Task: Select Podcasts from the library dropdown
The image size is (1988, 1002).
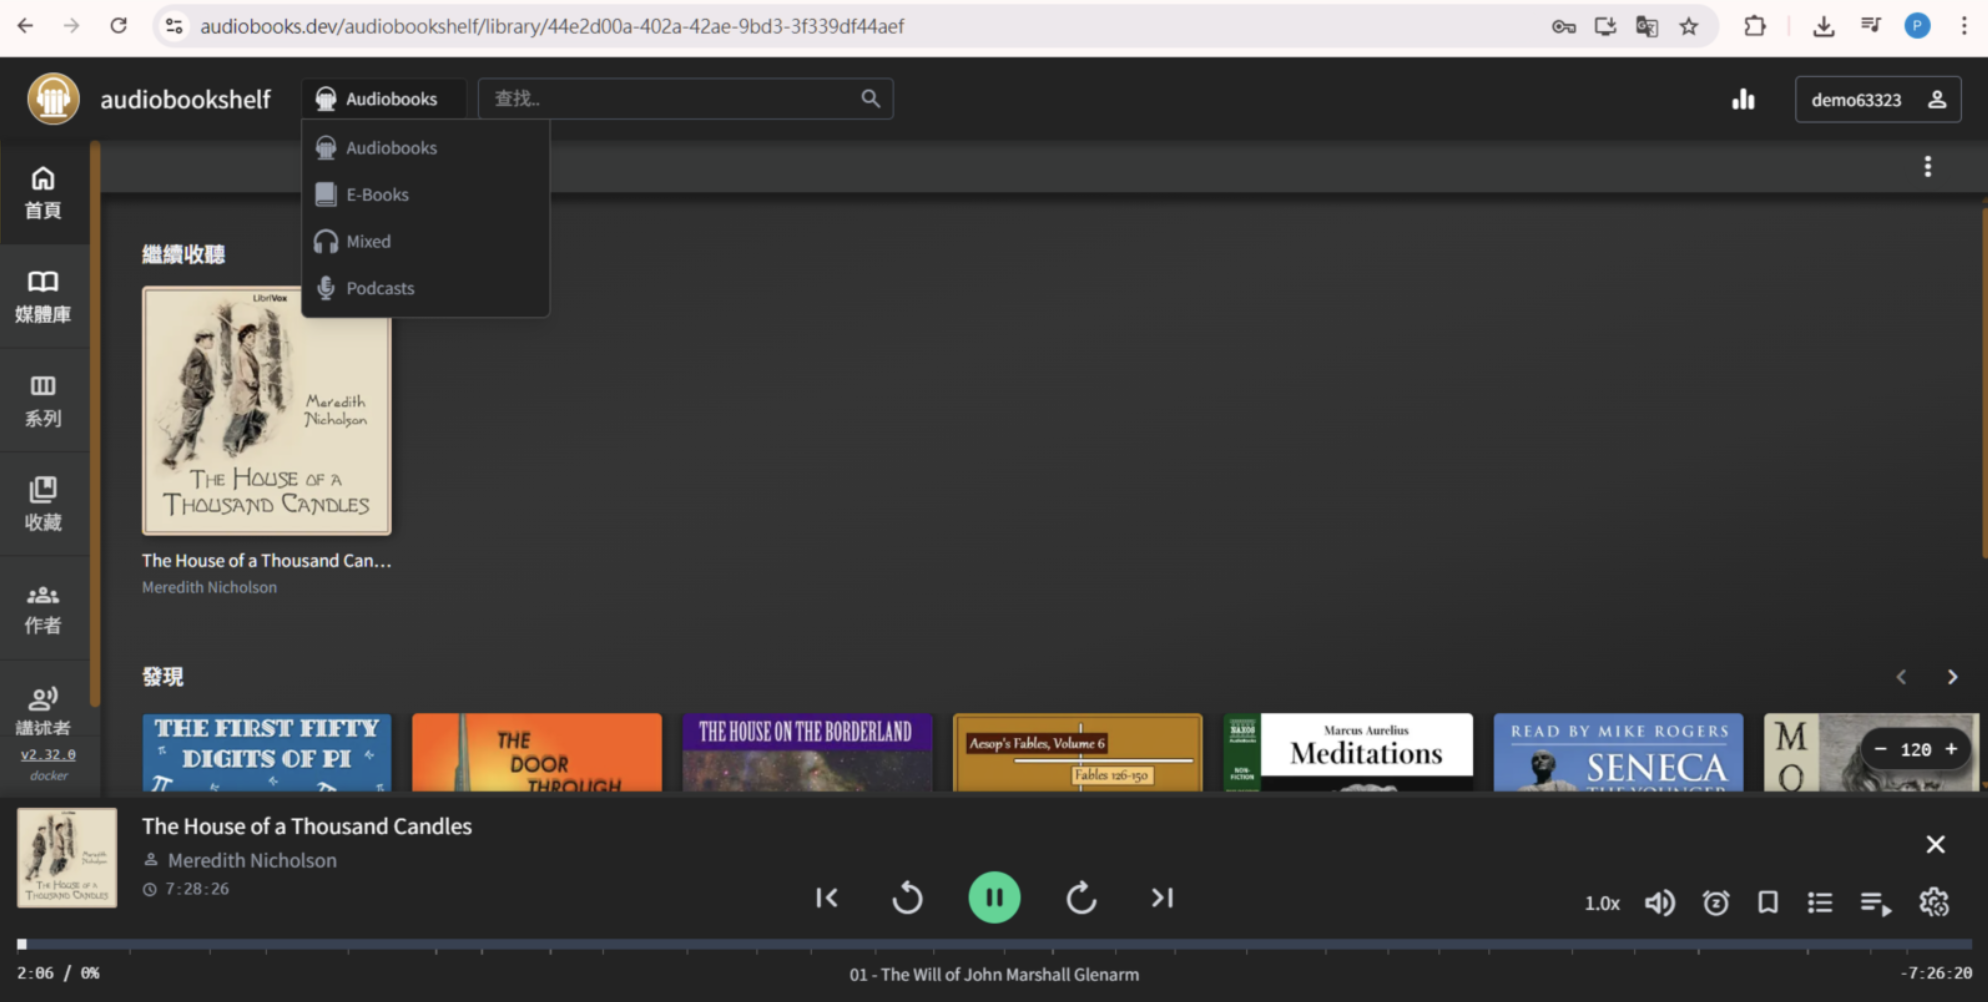Action: [380, 288]
